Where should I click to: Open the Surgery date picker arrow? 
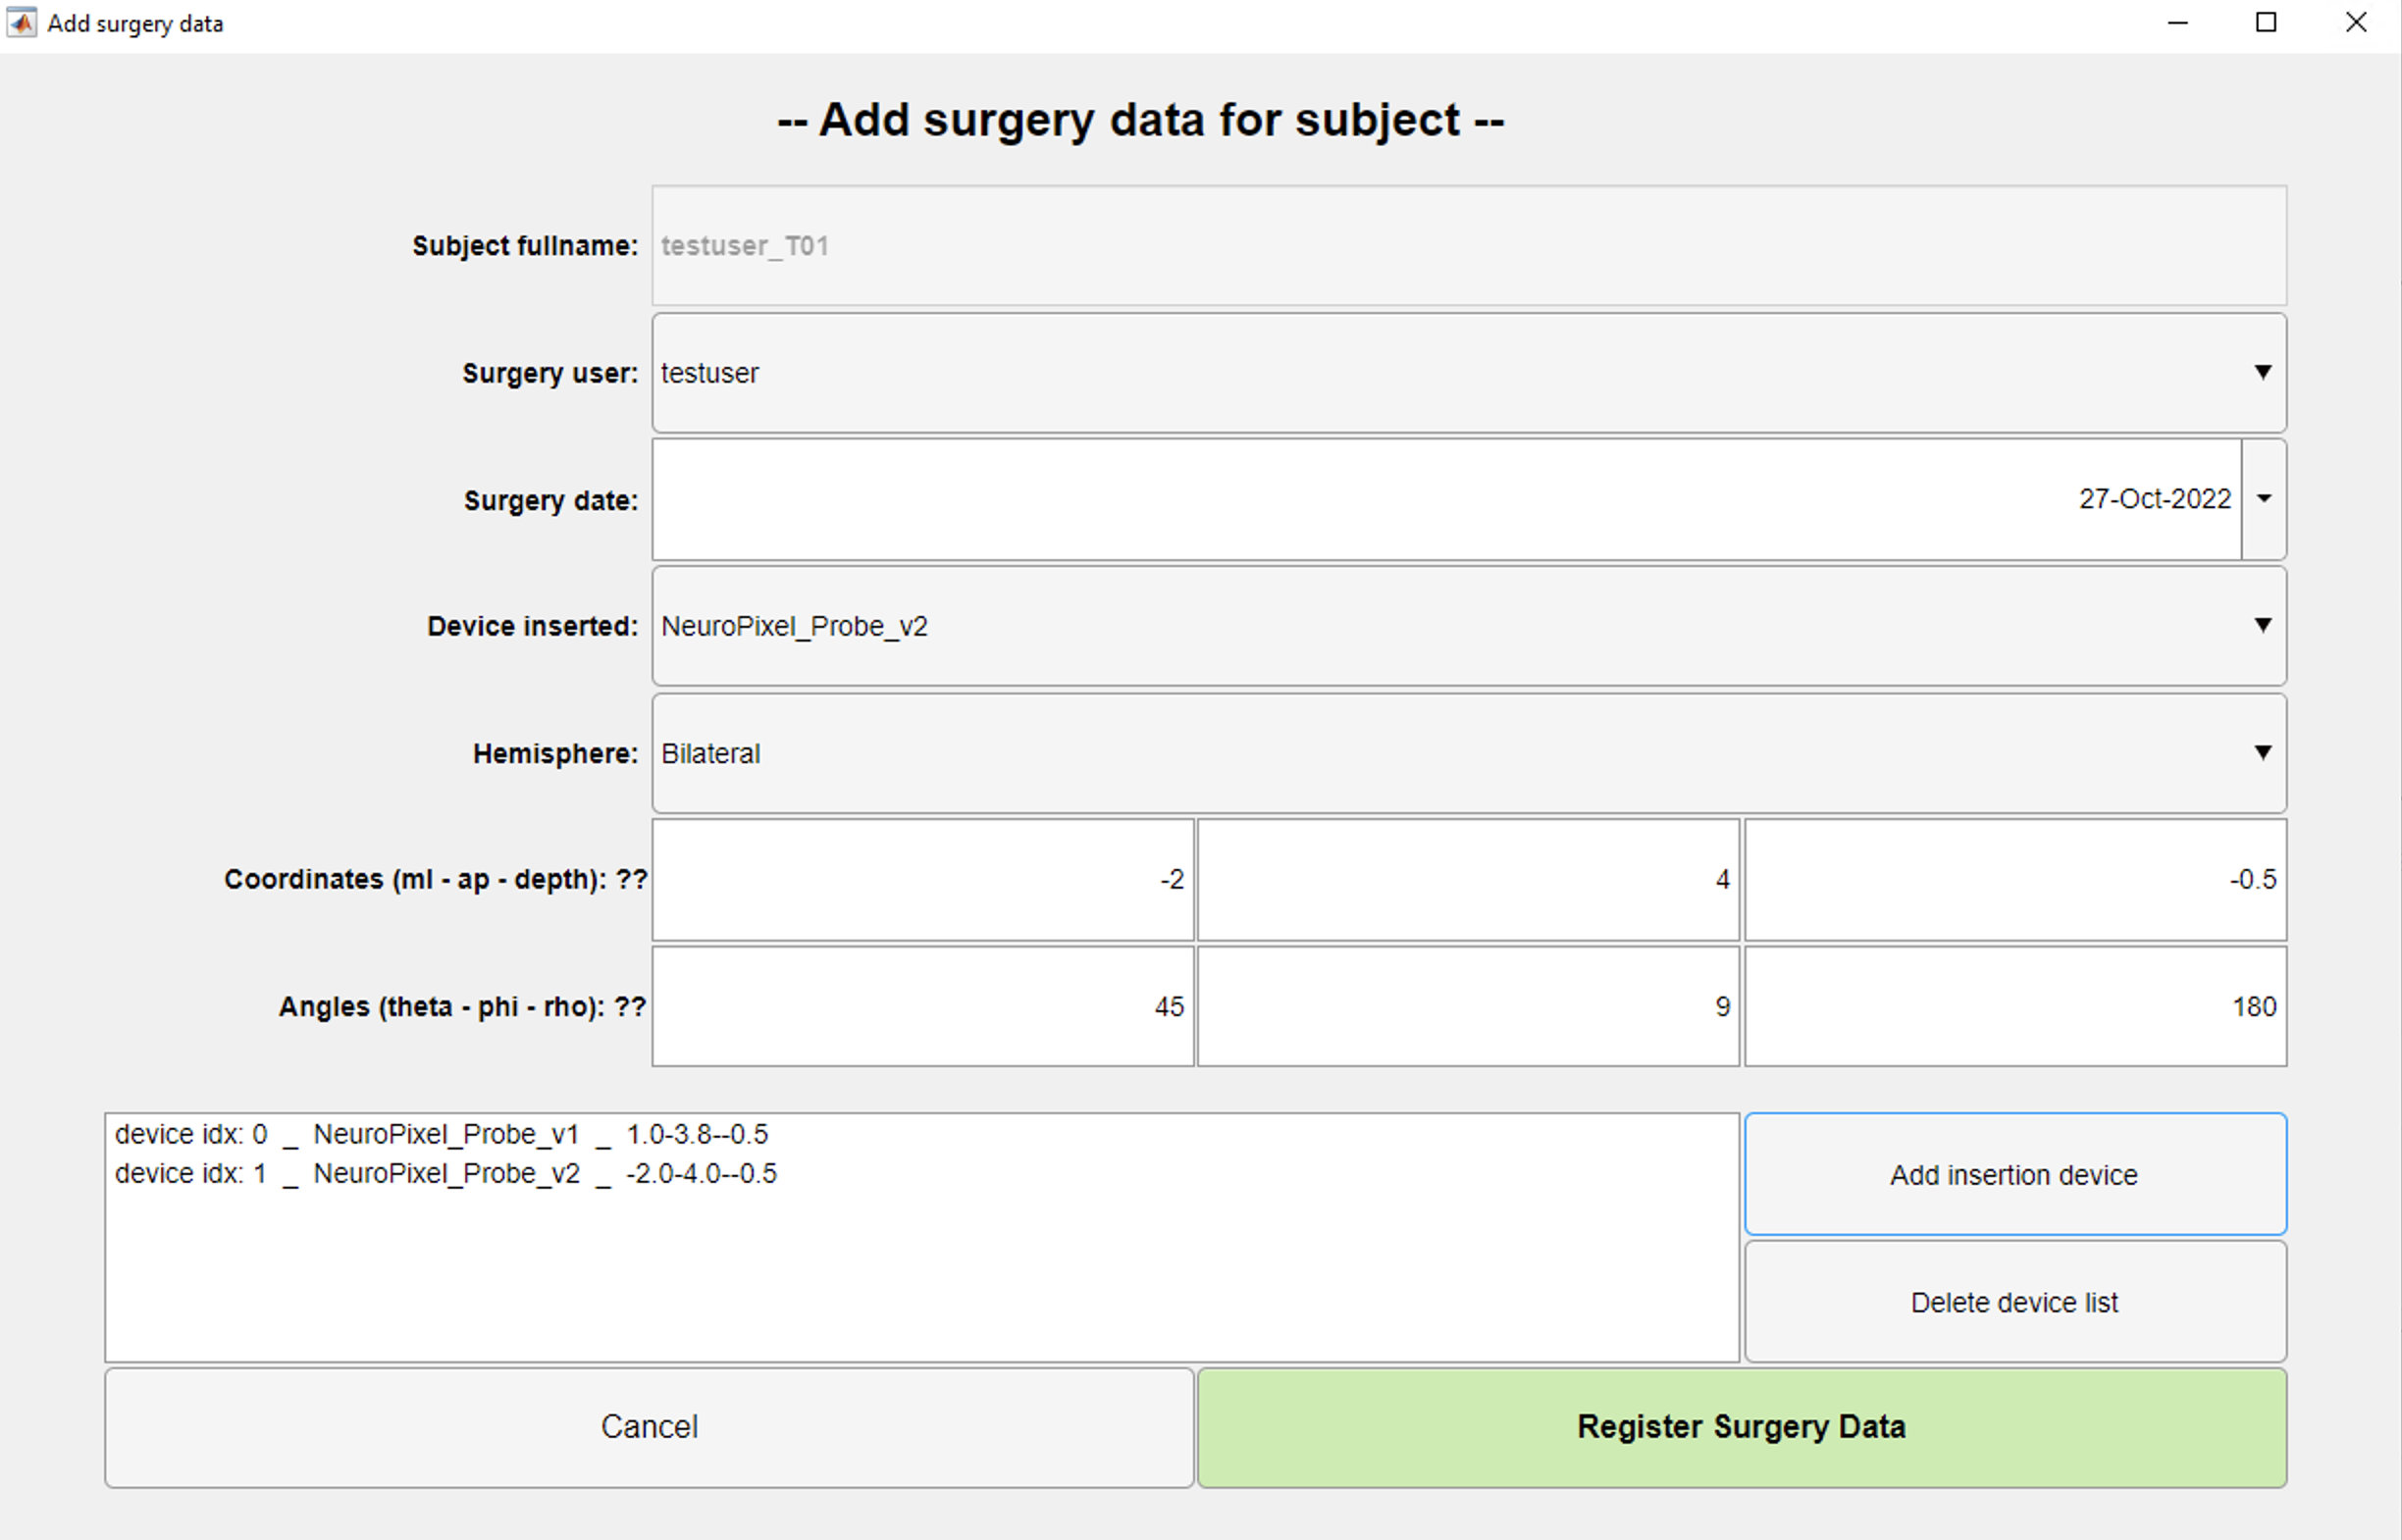[2264, 499]
